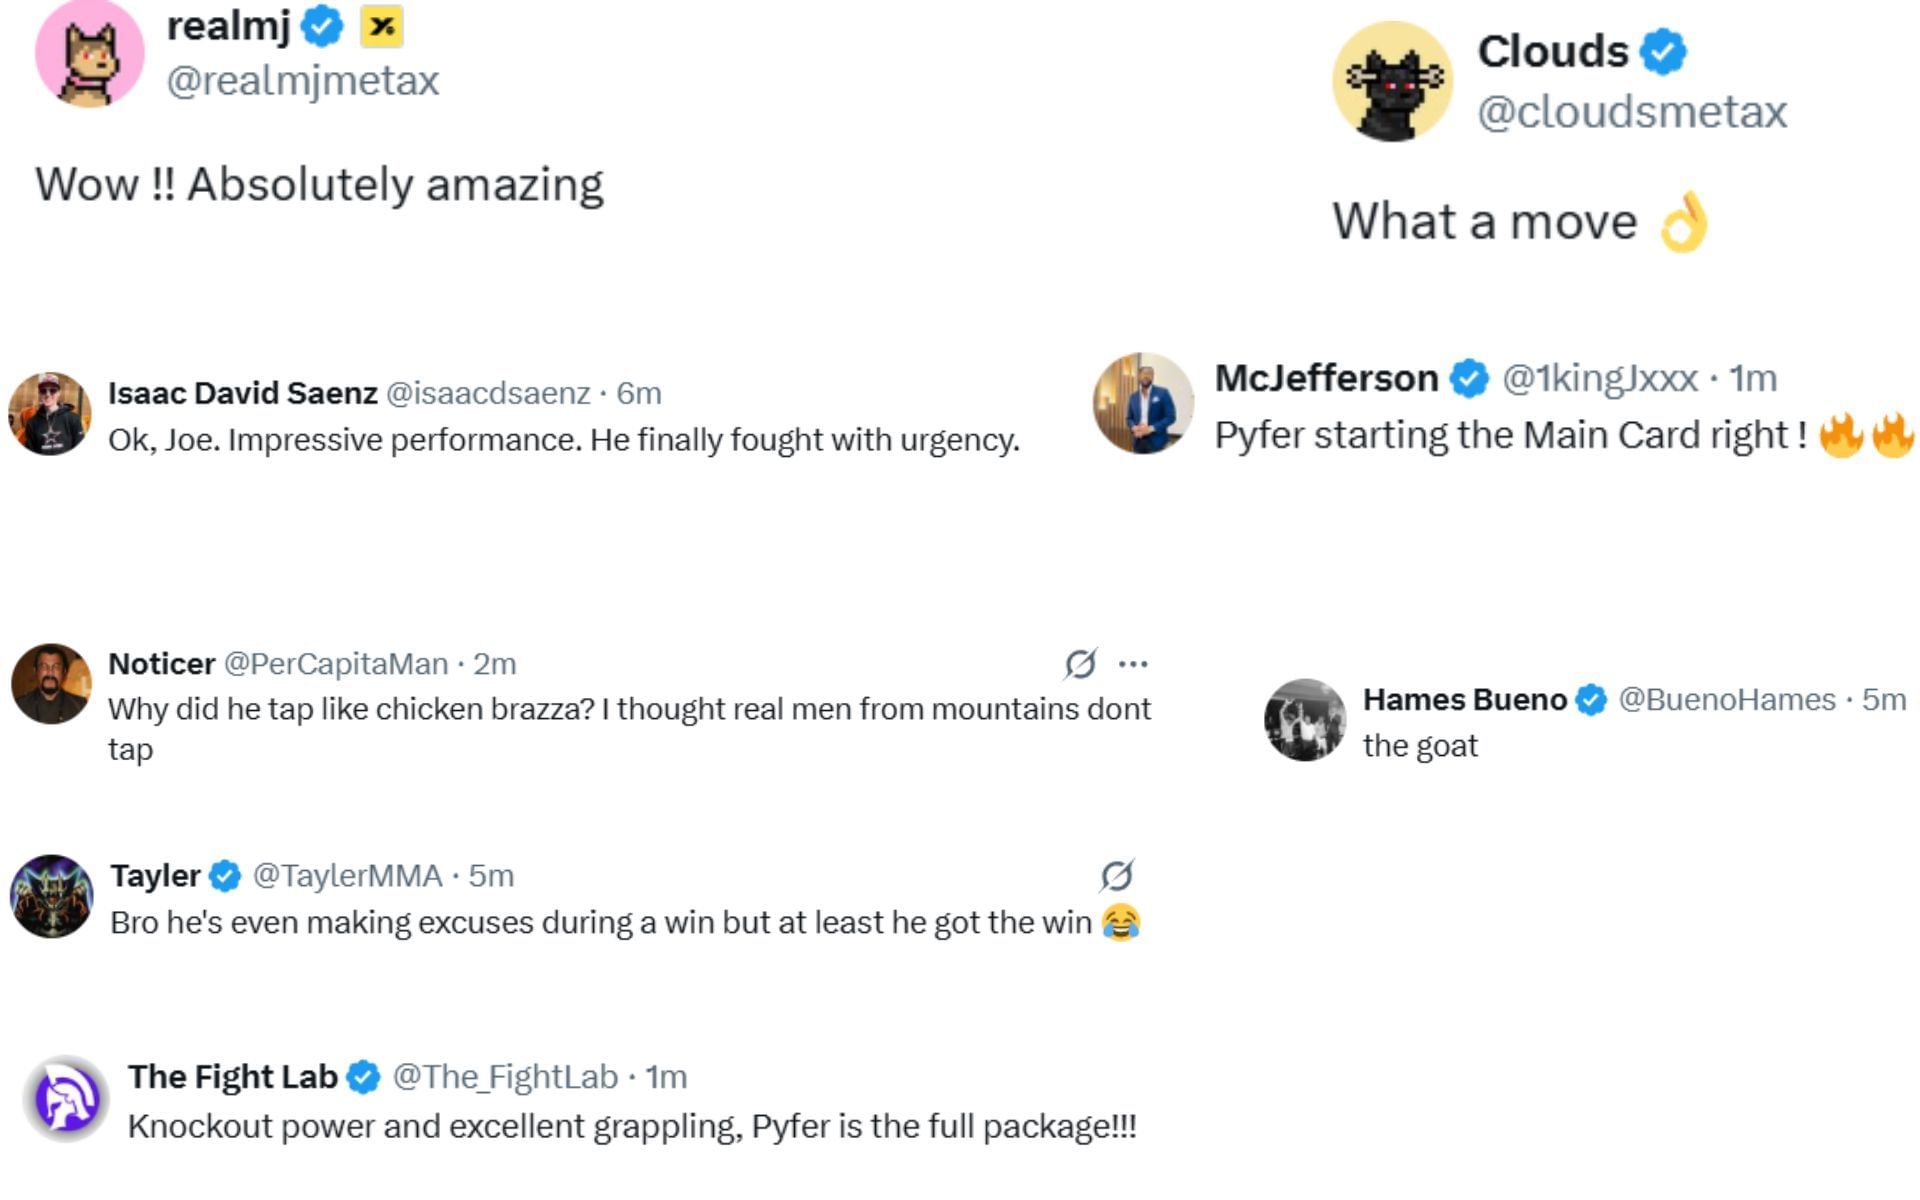Click Hames Bueno's verified badge
Image resolution: width=1920 pixels, height=1200 pixels.
tap(1591, 700)
